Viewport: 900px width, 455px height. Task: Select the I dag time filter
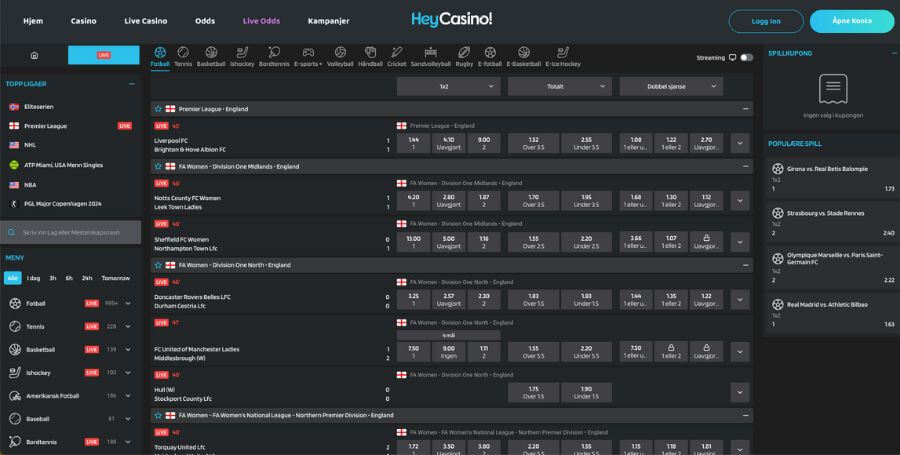(x=33, y=278)
